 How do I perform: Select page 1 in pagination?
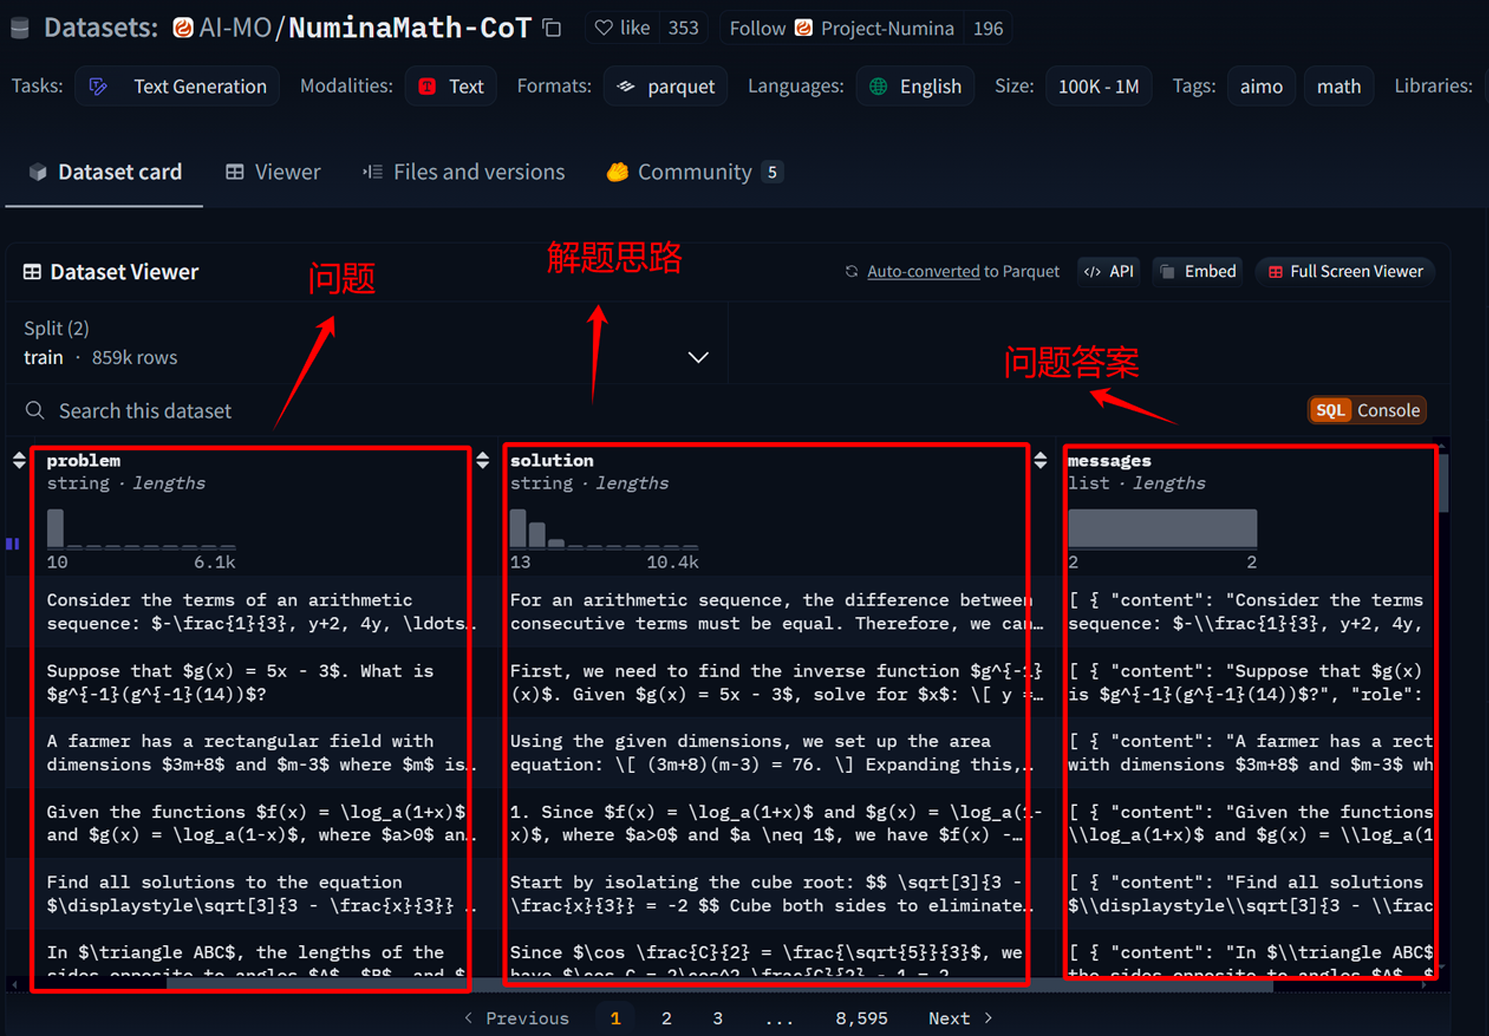[615, 1018]
